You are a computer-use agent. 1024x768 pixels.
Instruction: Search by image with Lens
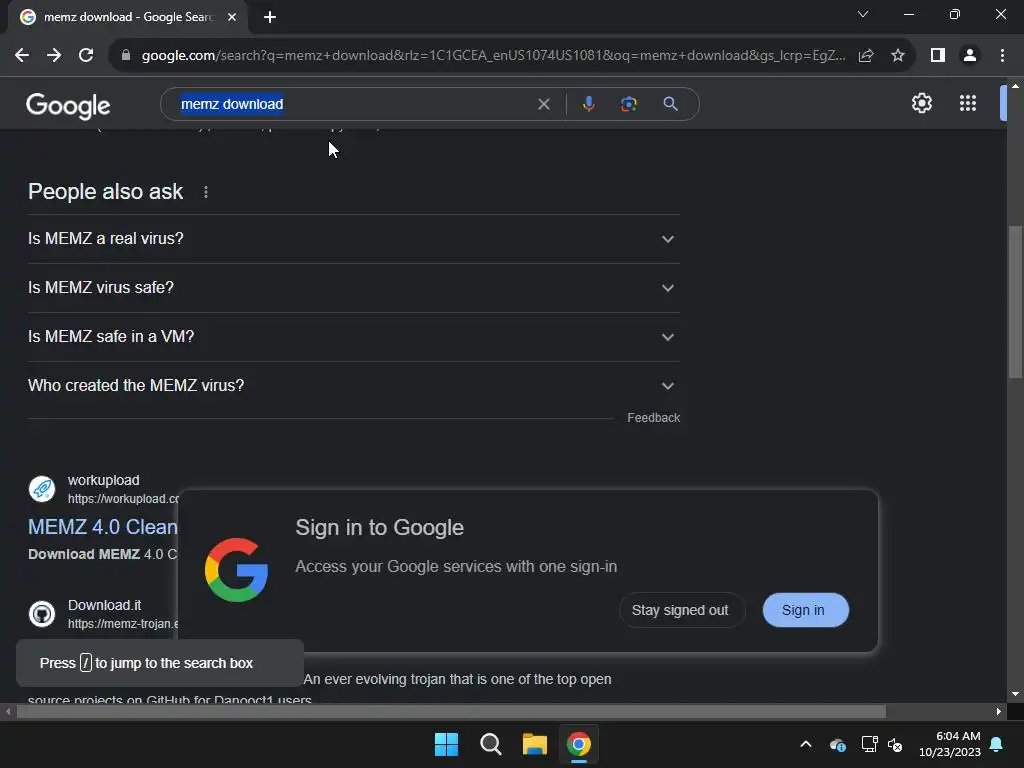[628, 104]
